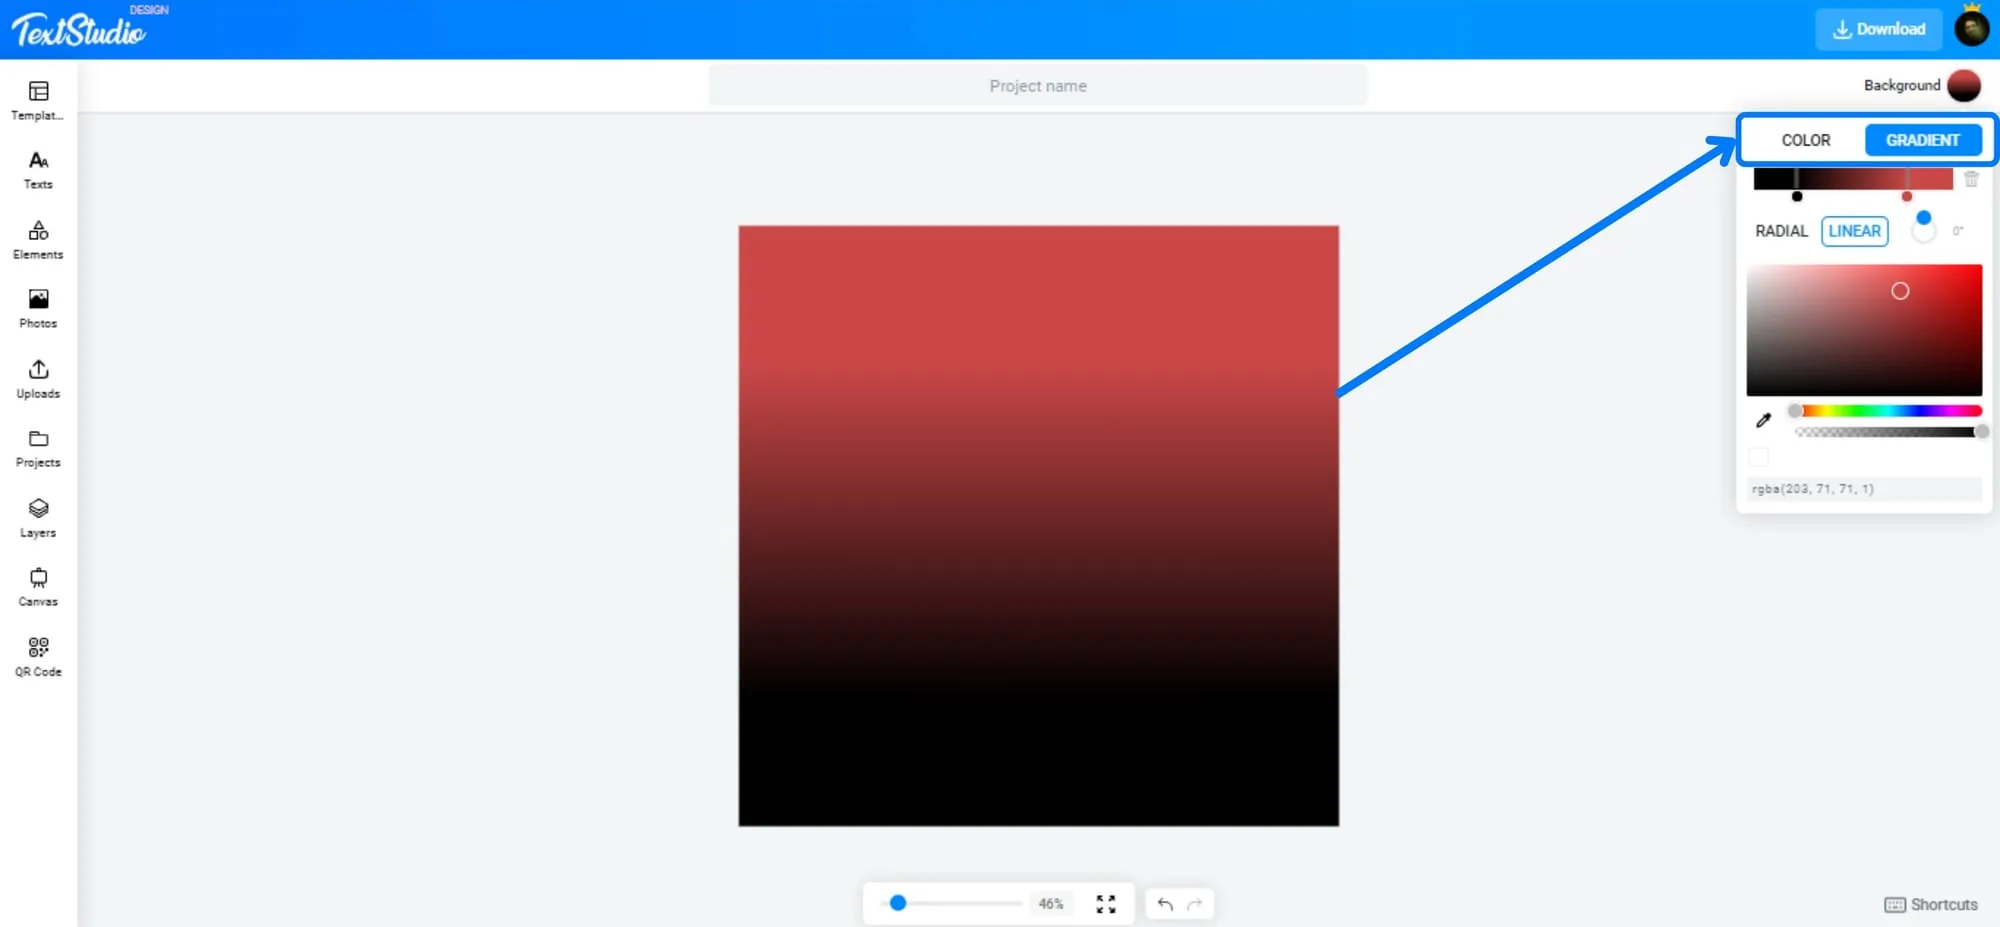Open the Elements panel
2000x927 pixels.
pos(38,240)
